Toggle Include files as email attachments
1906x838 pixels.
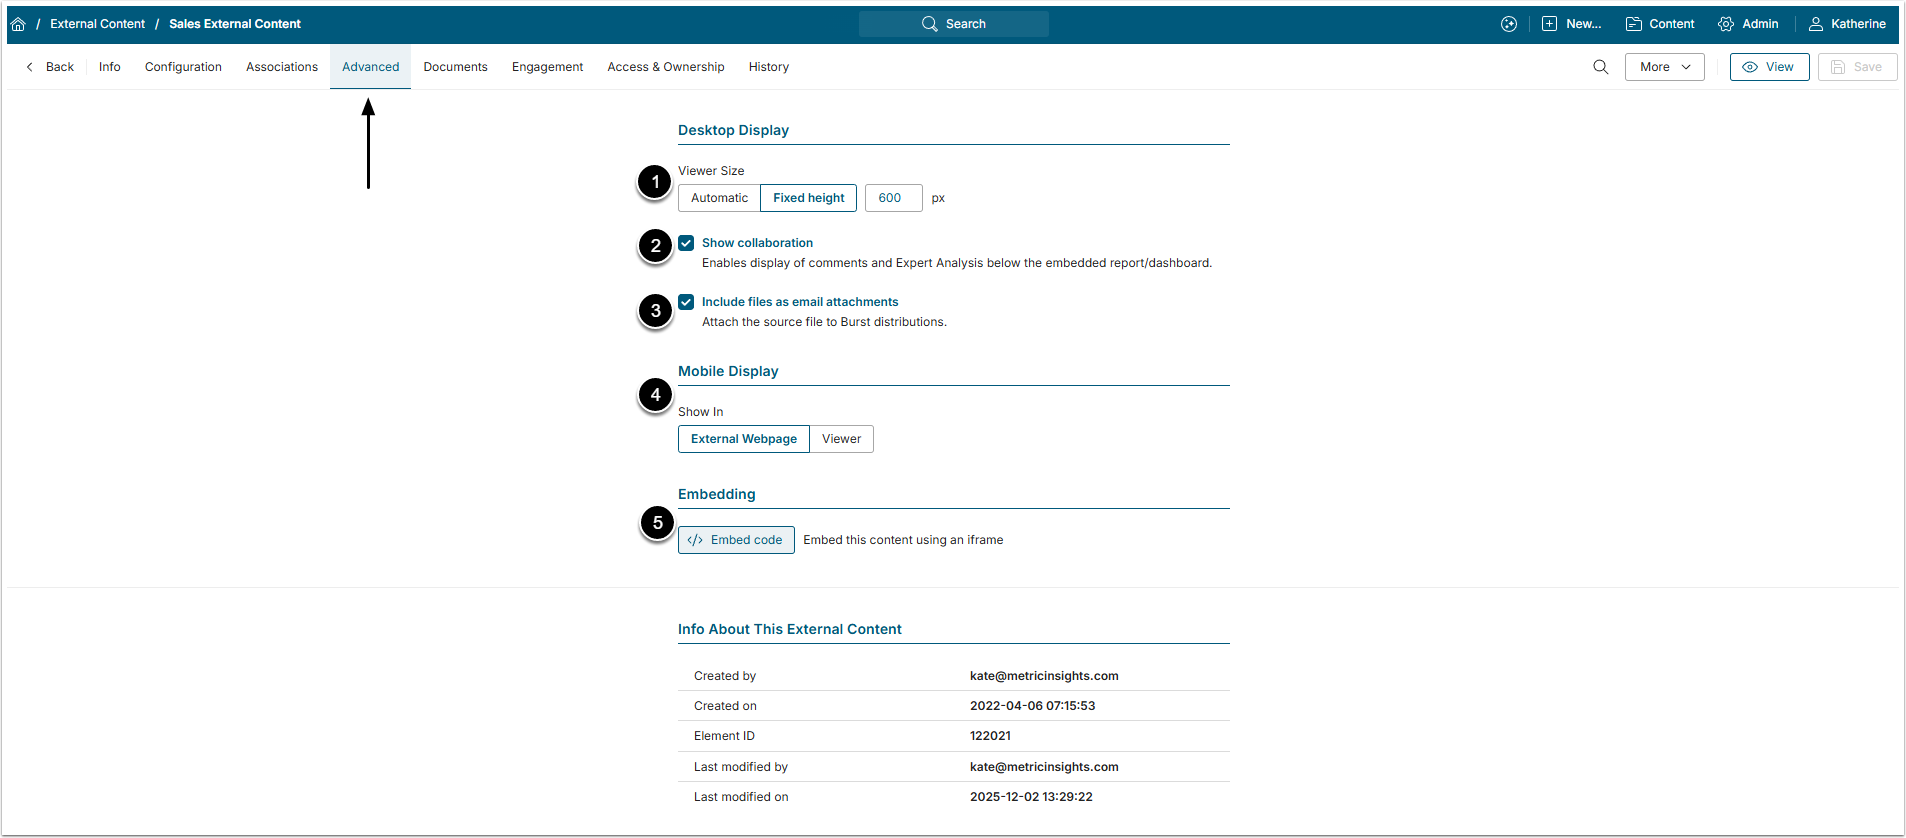click(x=686, y=302)
